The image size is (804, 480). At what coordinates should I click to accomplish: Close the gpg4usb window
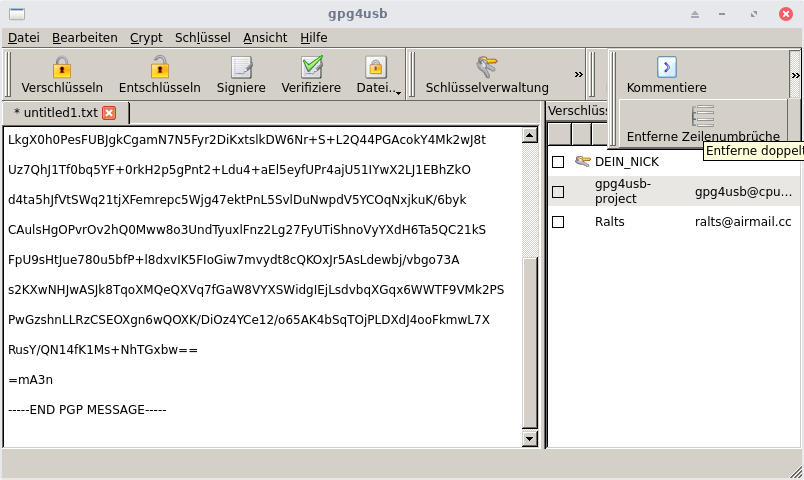(786, 14)
